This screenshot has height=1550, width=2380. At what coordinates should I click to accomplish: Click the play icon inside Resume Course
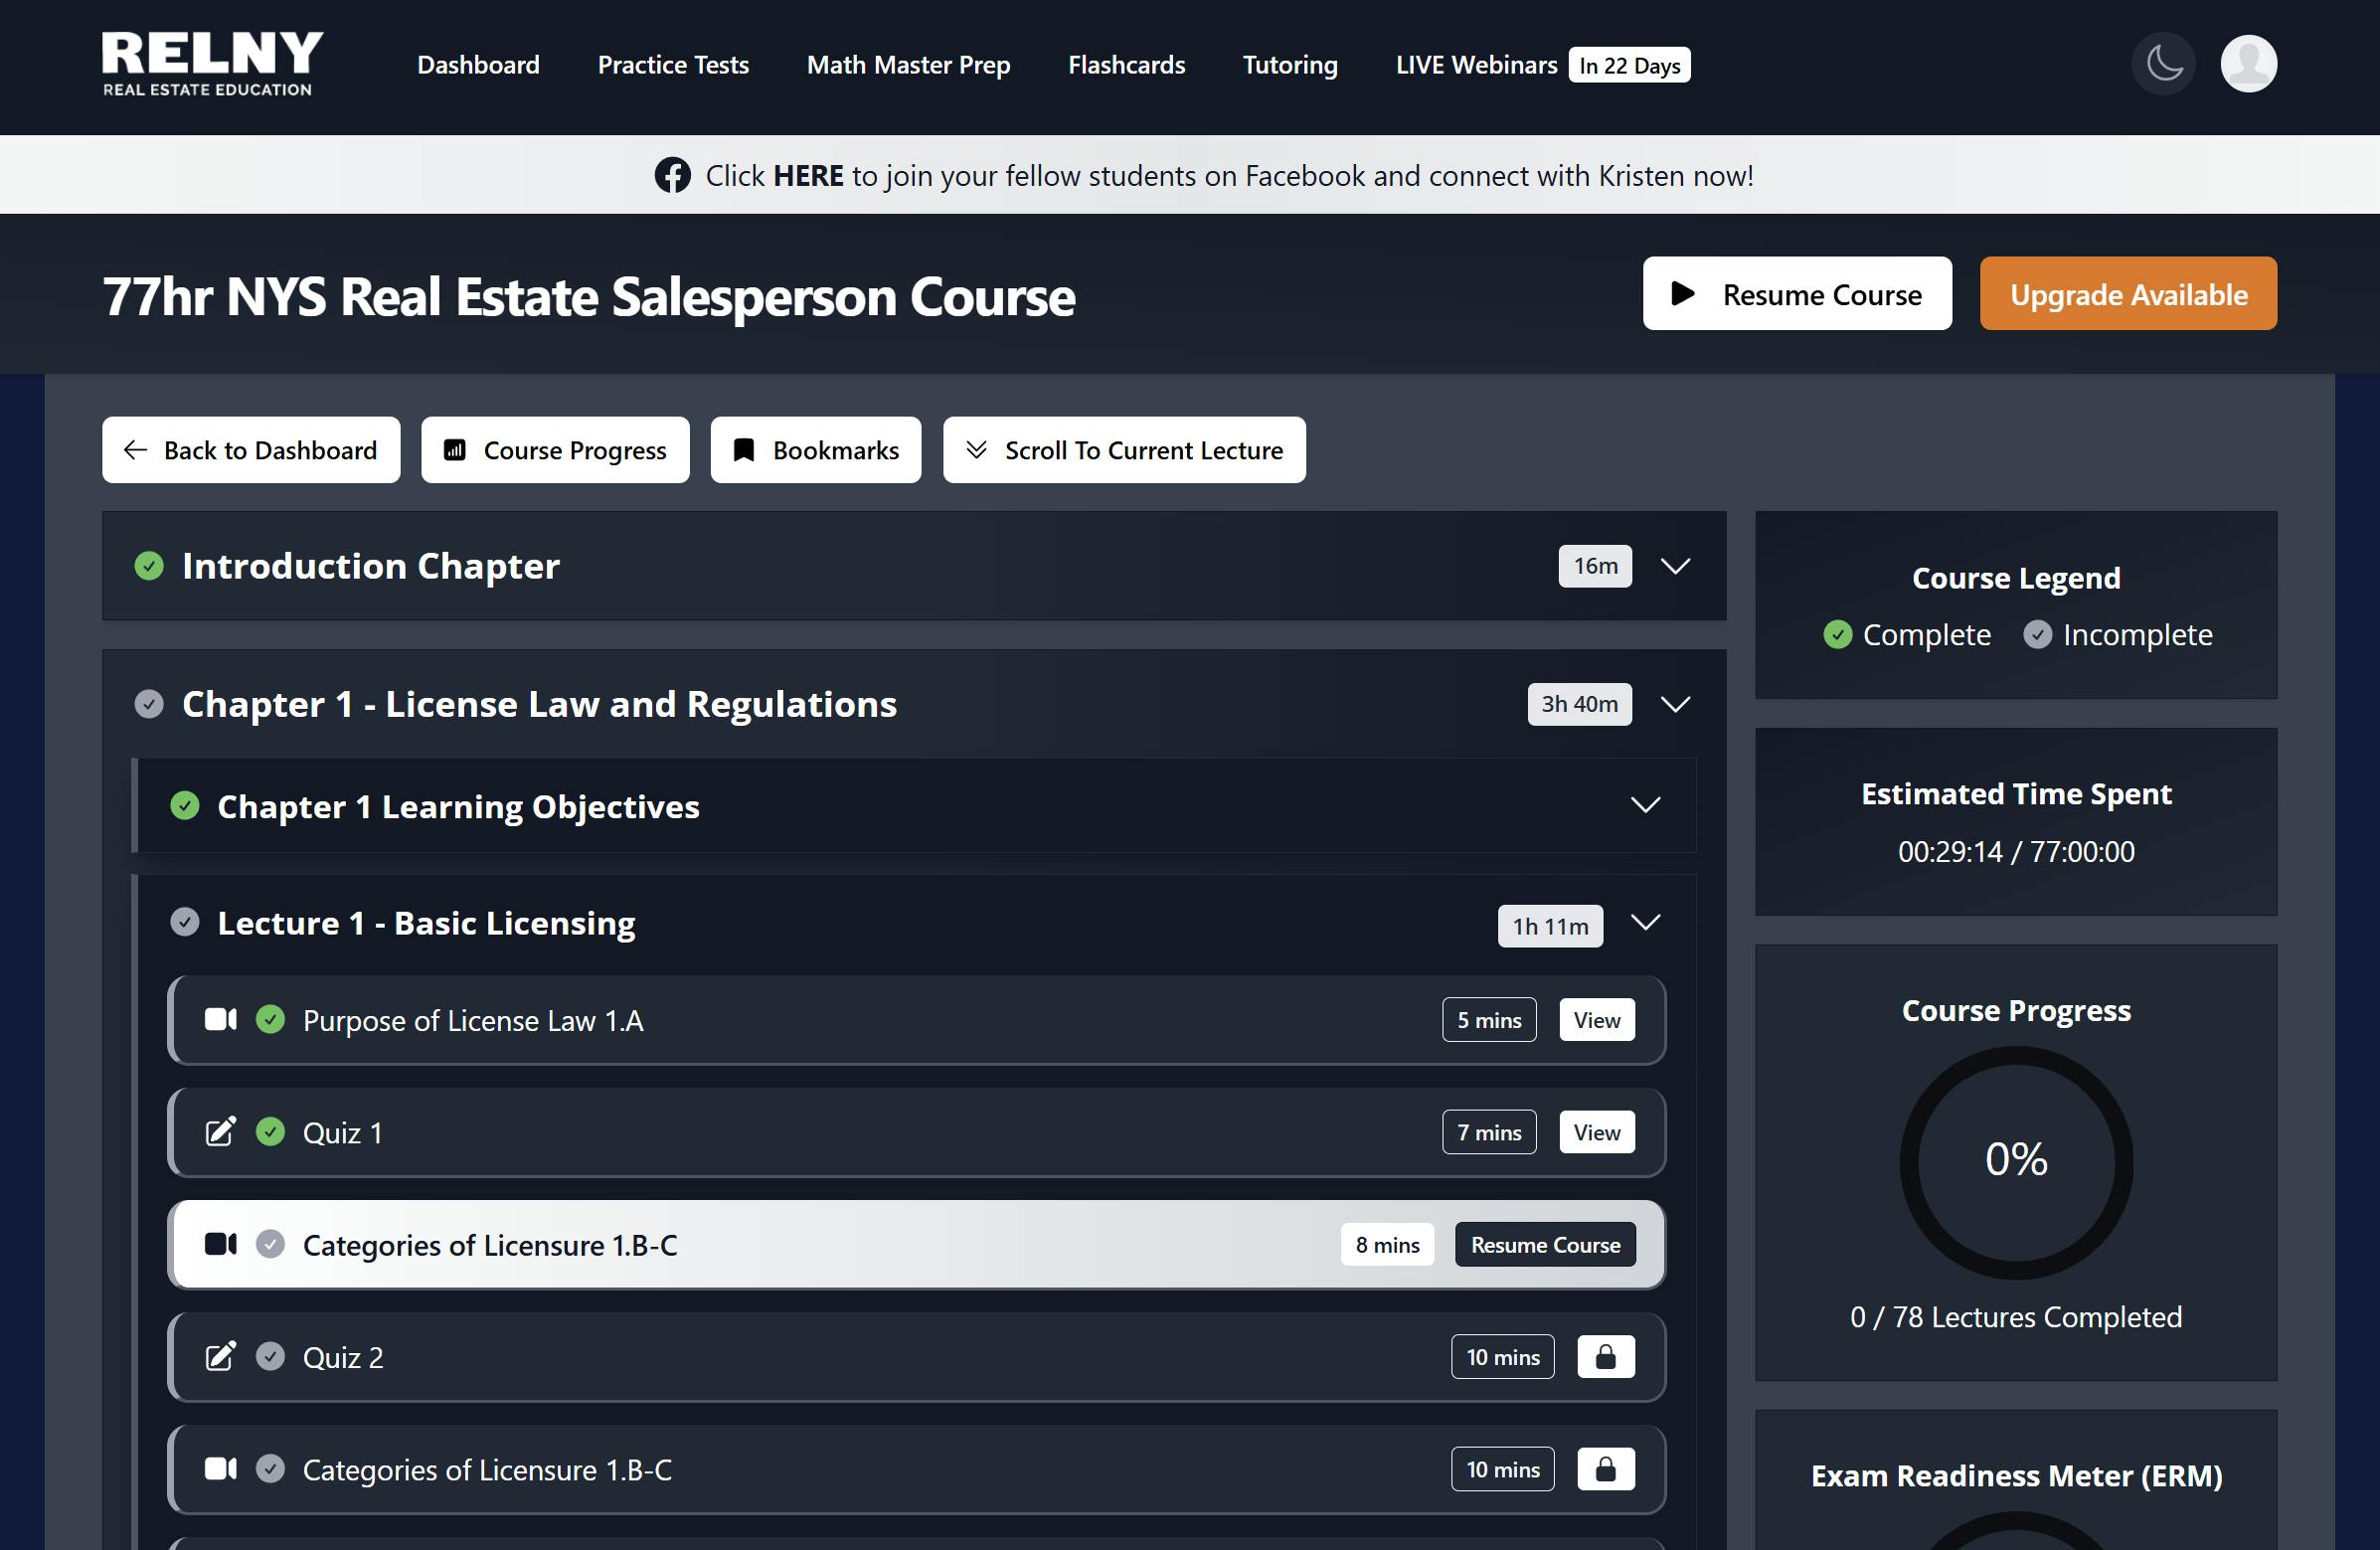(1683, 294)
